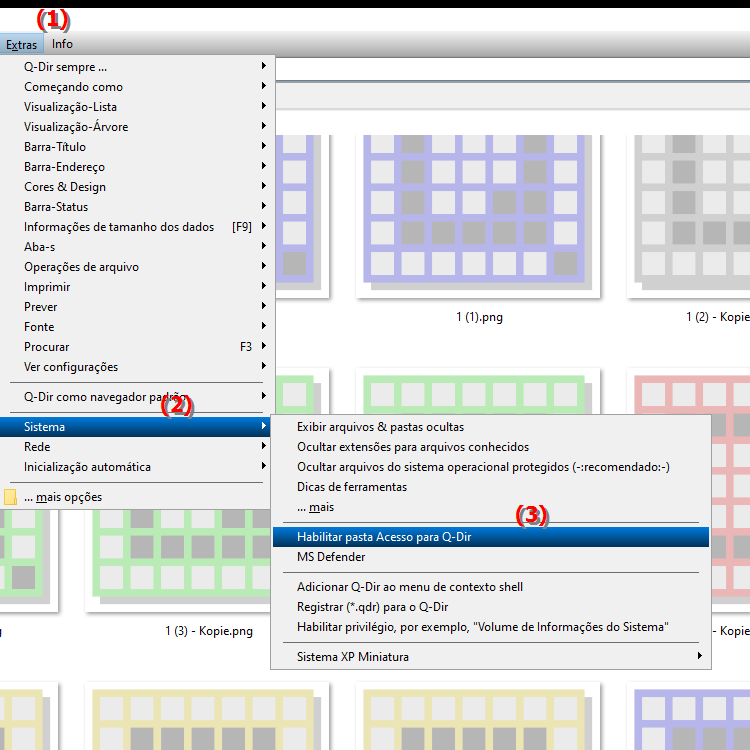This screenshot has width=750, height=750.
Task: Toggle Ocultar extensões para arquivos conhecidos
Action: (491, 447)
